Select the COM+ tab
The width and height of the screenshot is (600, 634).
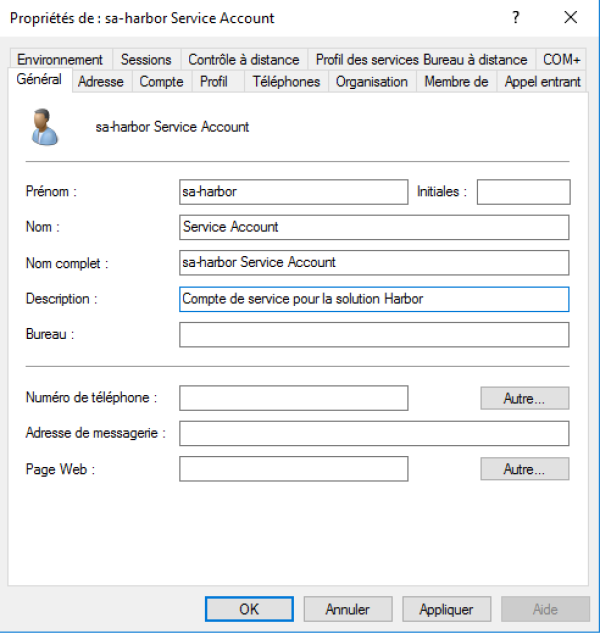(562, 60)
